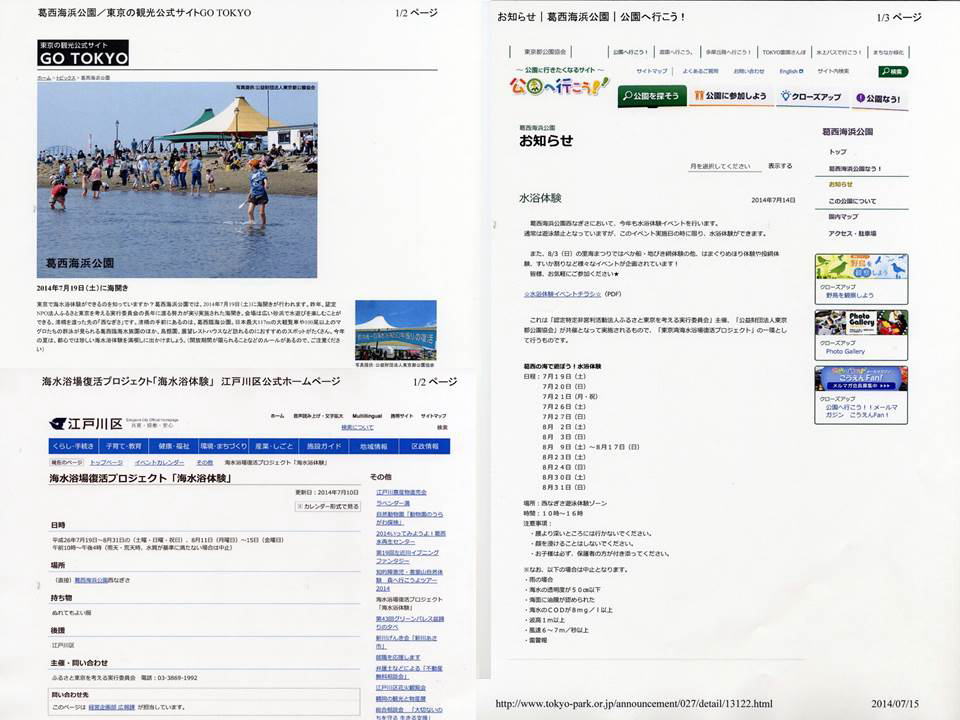960x720 pixels.
Task: Open the 公園なう! tab
Action: click(879, 98)
